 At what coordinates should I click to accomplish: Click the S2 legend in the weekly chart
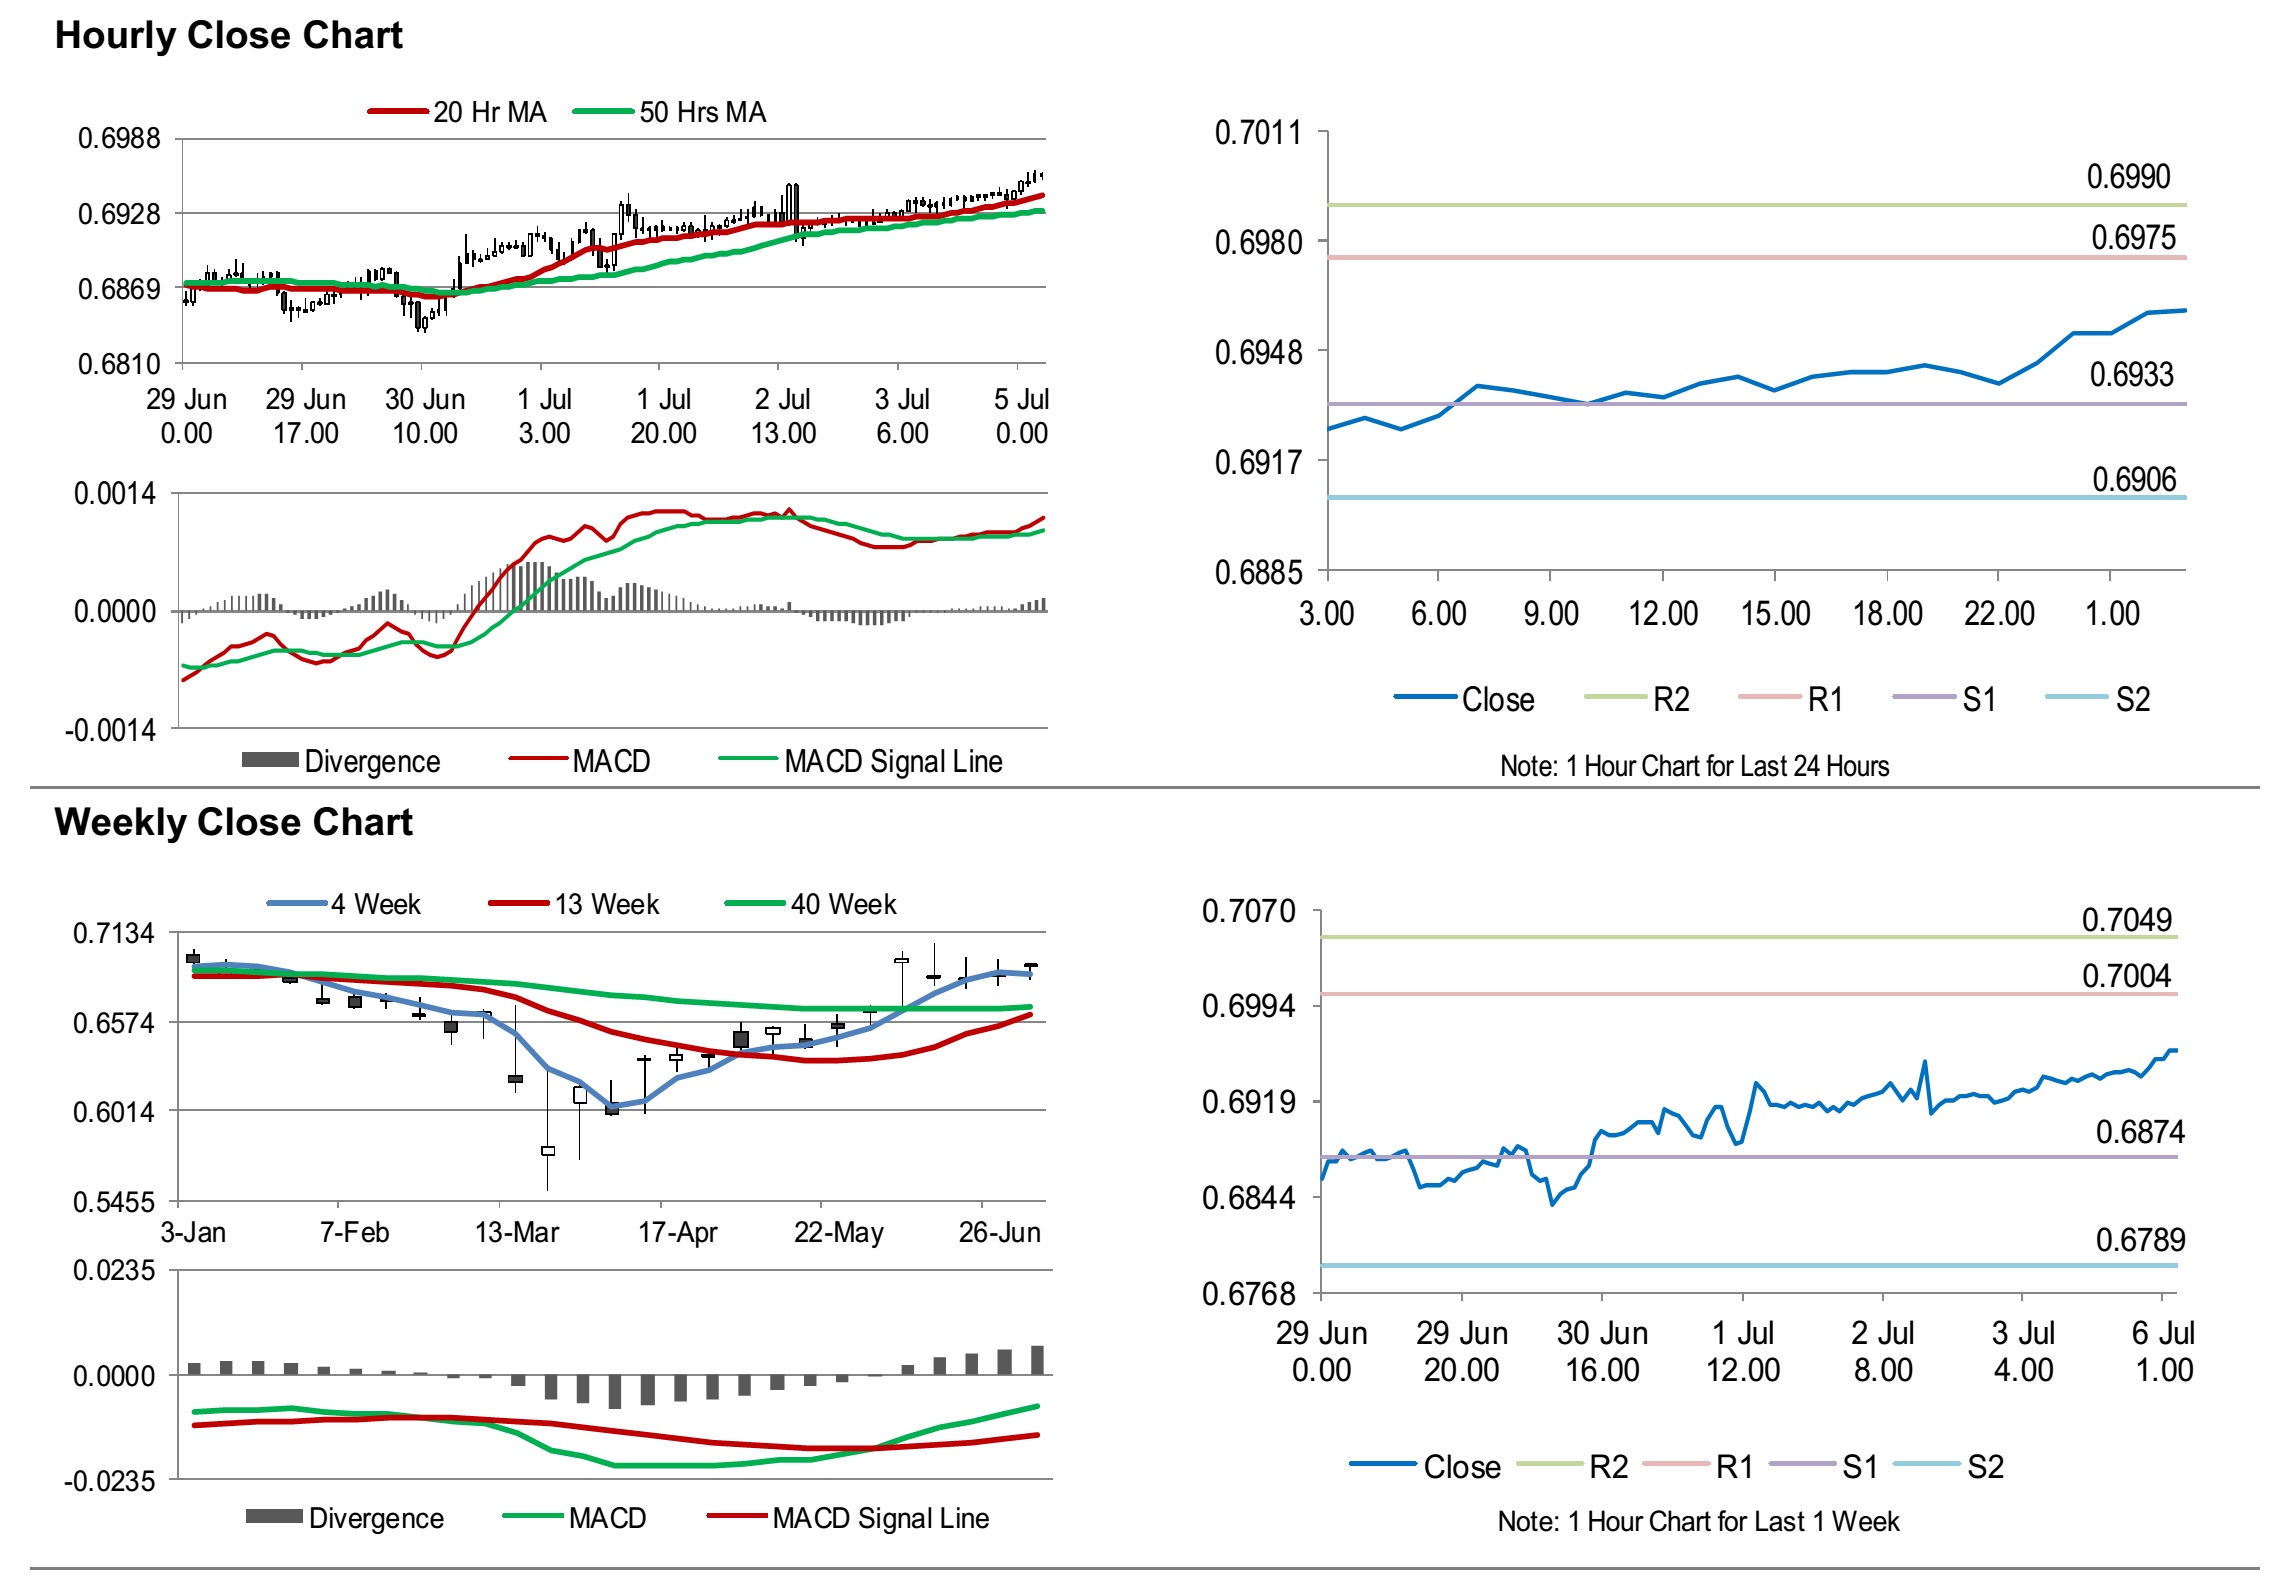(x=1984, y=1467)
